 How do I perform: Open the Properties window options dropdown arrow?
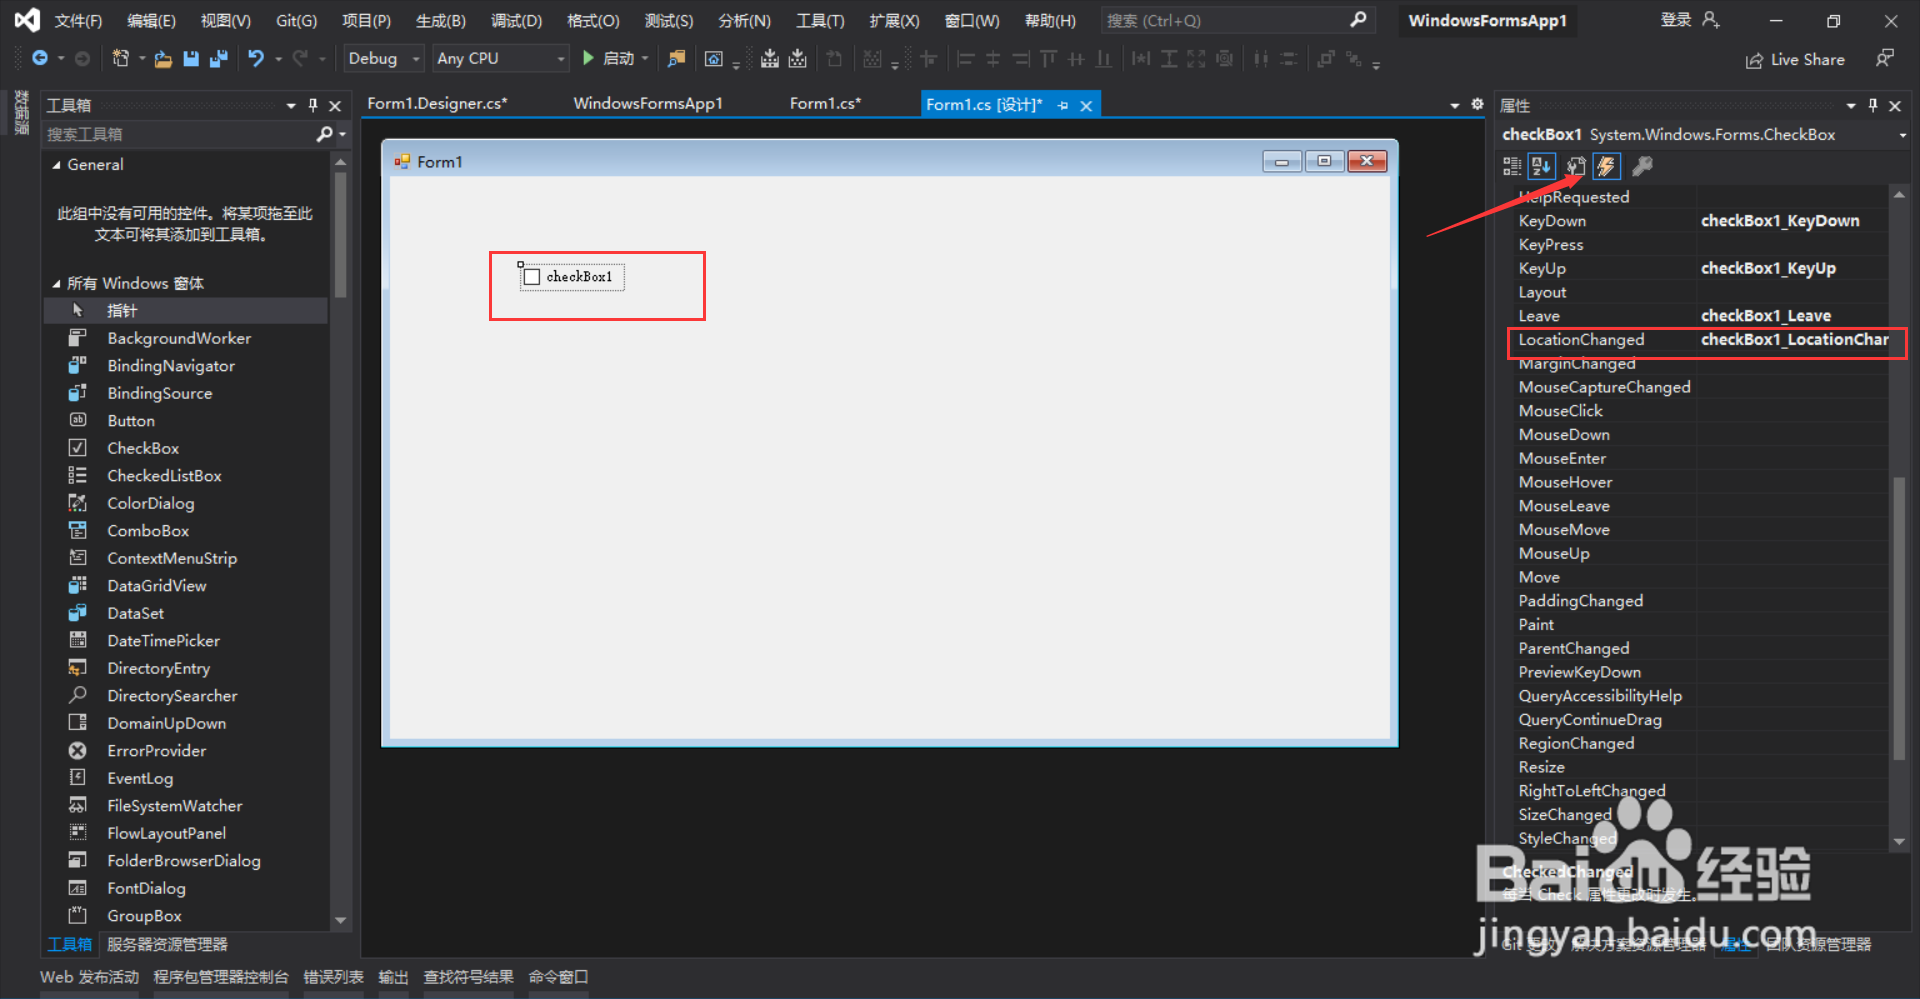1851,105
